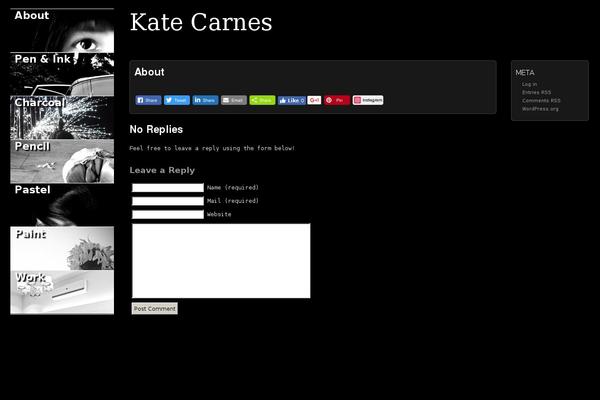Screen dimensions: 600x400
Task: Click the Facebook Like button
Action: (292, 100)
